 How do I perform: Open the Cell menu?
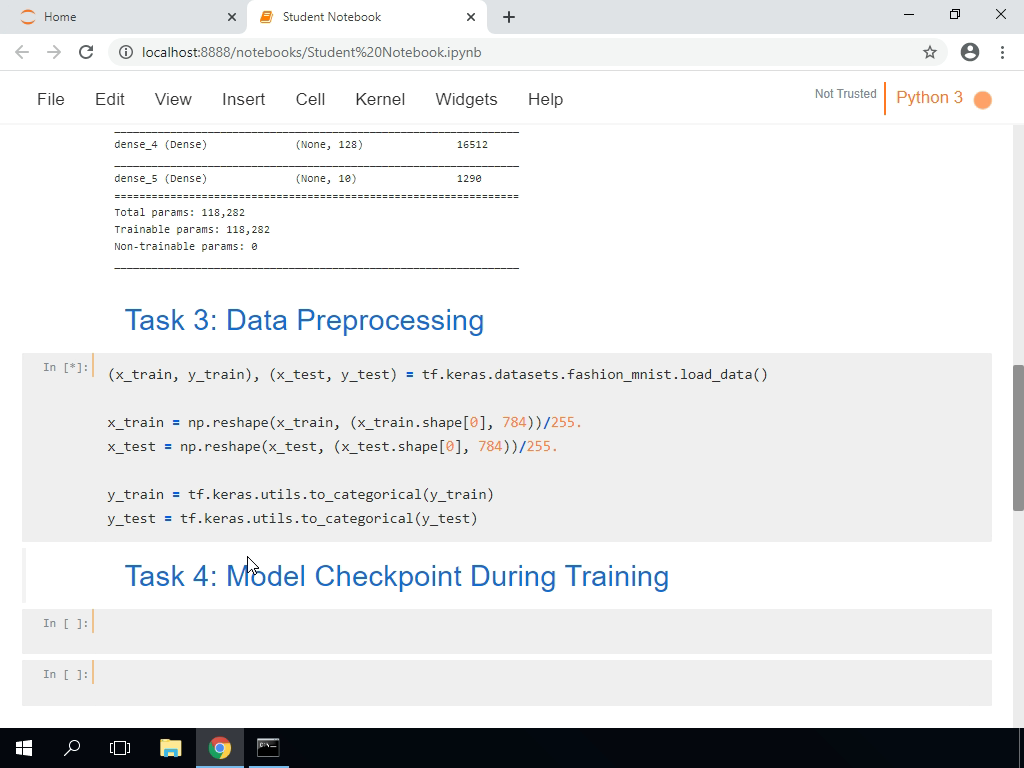click(310, 99)
